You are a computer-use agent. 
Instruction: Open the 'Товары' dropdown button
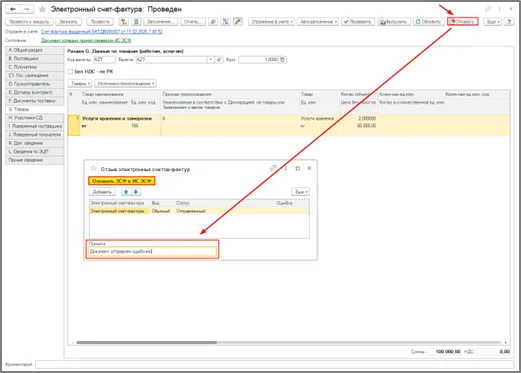pyautogui.click(x=80, y=83)
